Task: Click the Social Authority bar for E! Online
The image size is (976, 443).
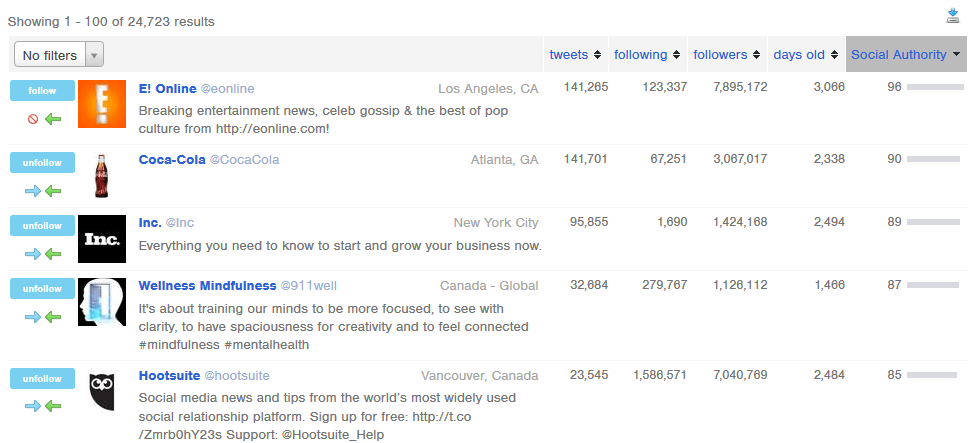Action: coord(935,87)
